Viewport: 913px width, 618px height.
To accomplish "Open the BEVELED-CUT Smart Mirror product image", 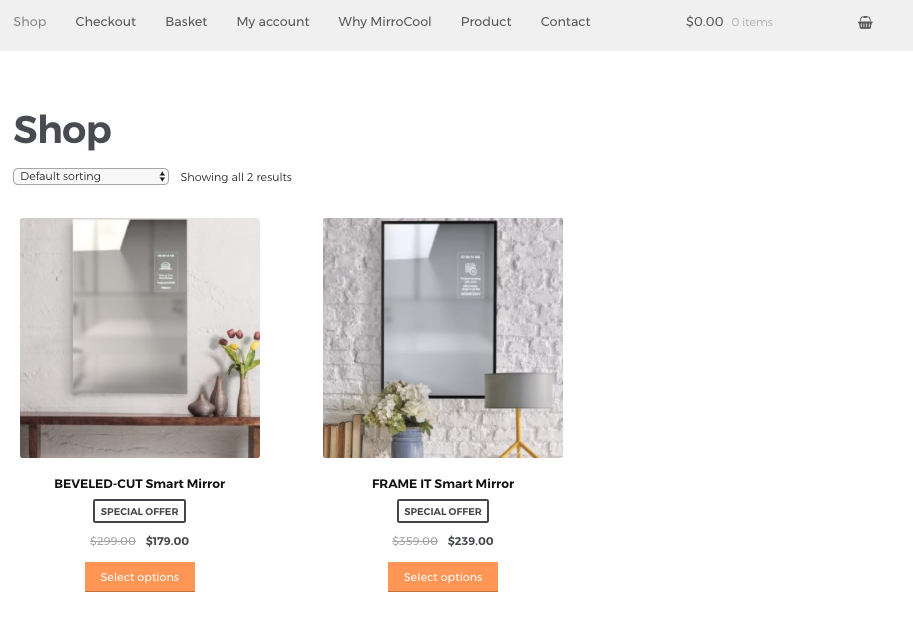I will pyautogui.click(x=140, y=338).
